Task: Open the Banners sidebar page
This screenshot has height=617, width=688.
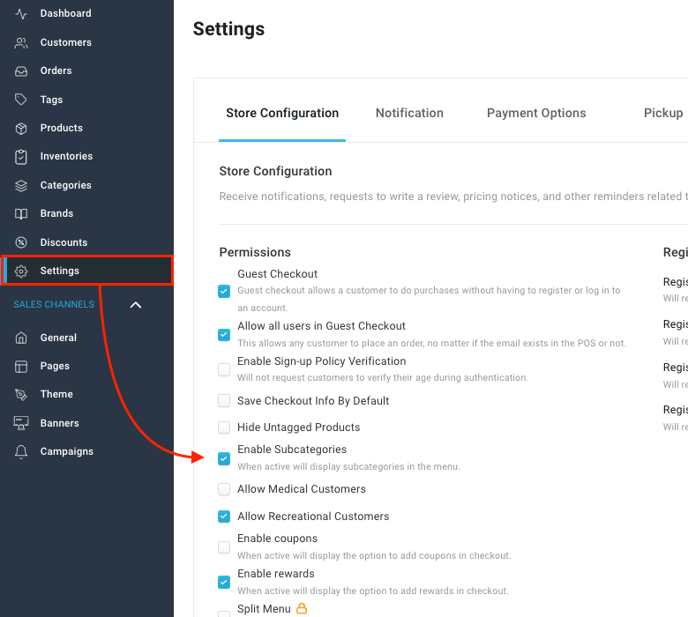Action: pos(59,423)
